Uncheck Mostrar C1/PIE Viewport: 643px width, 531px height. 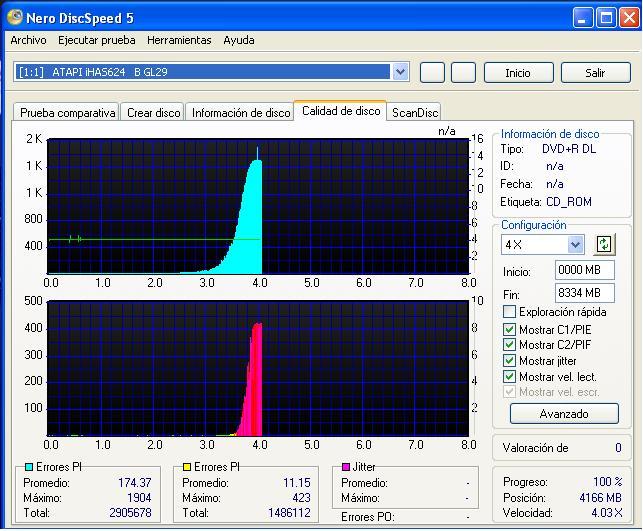pos(510,329)
